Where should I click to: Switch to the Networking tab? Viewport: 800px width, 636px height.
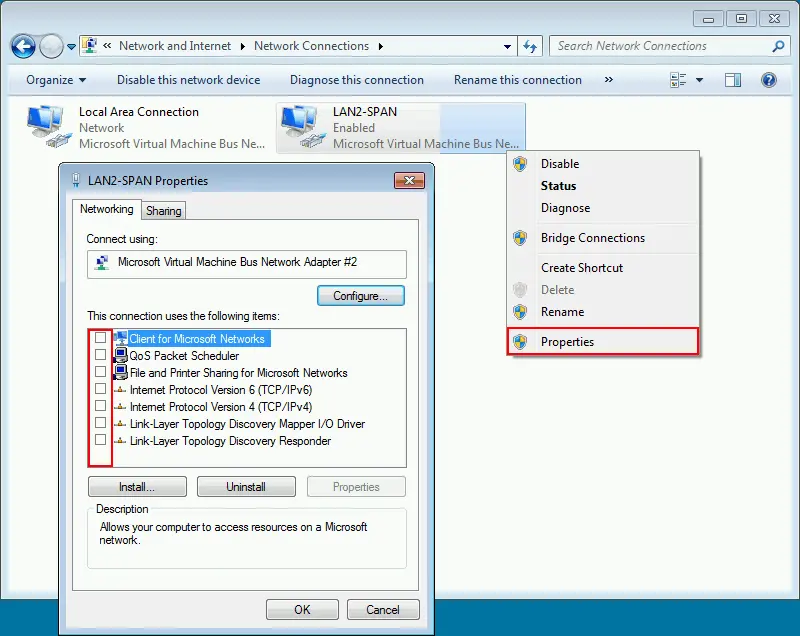(x=106, y=209)
